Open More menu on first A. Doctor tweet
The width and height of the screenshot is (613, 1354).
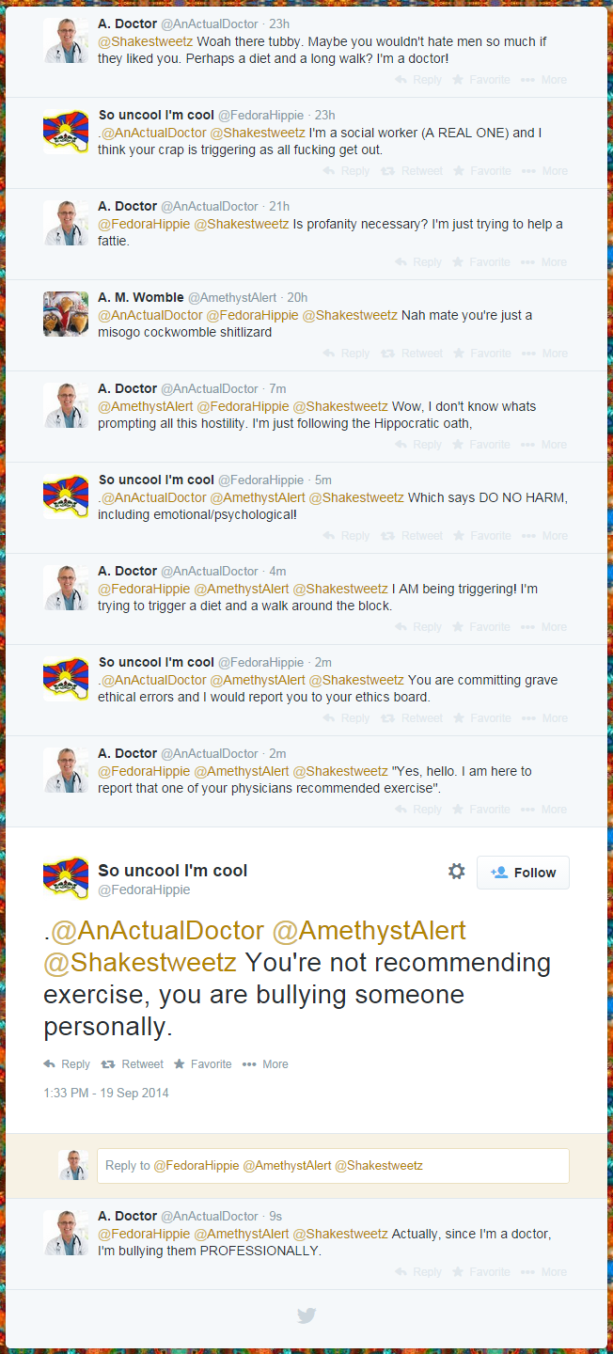[x=544, y=80]
